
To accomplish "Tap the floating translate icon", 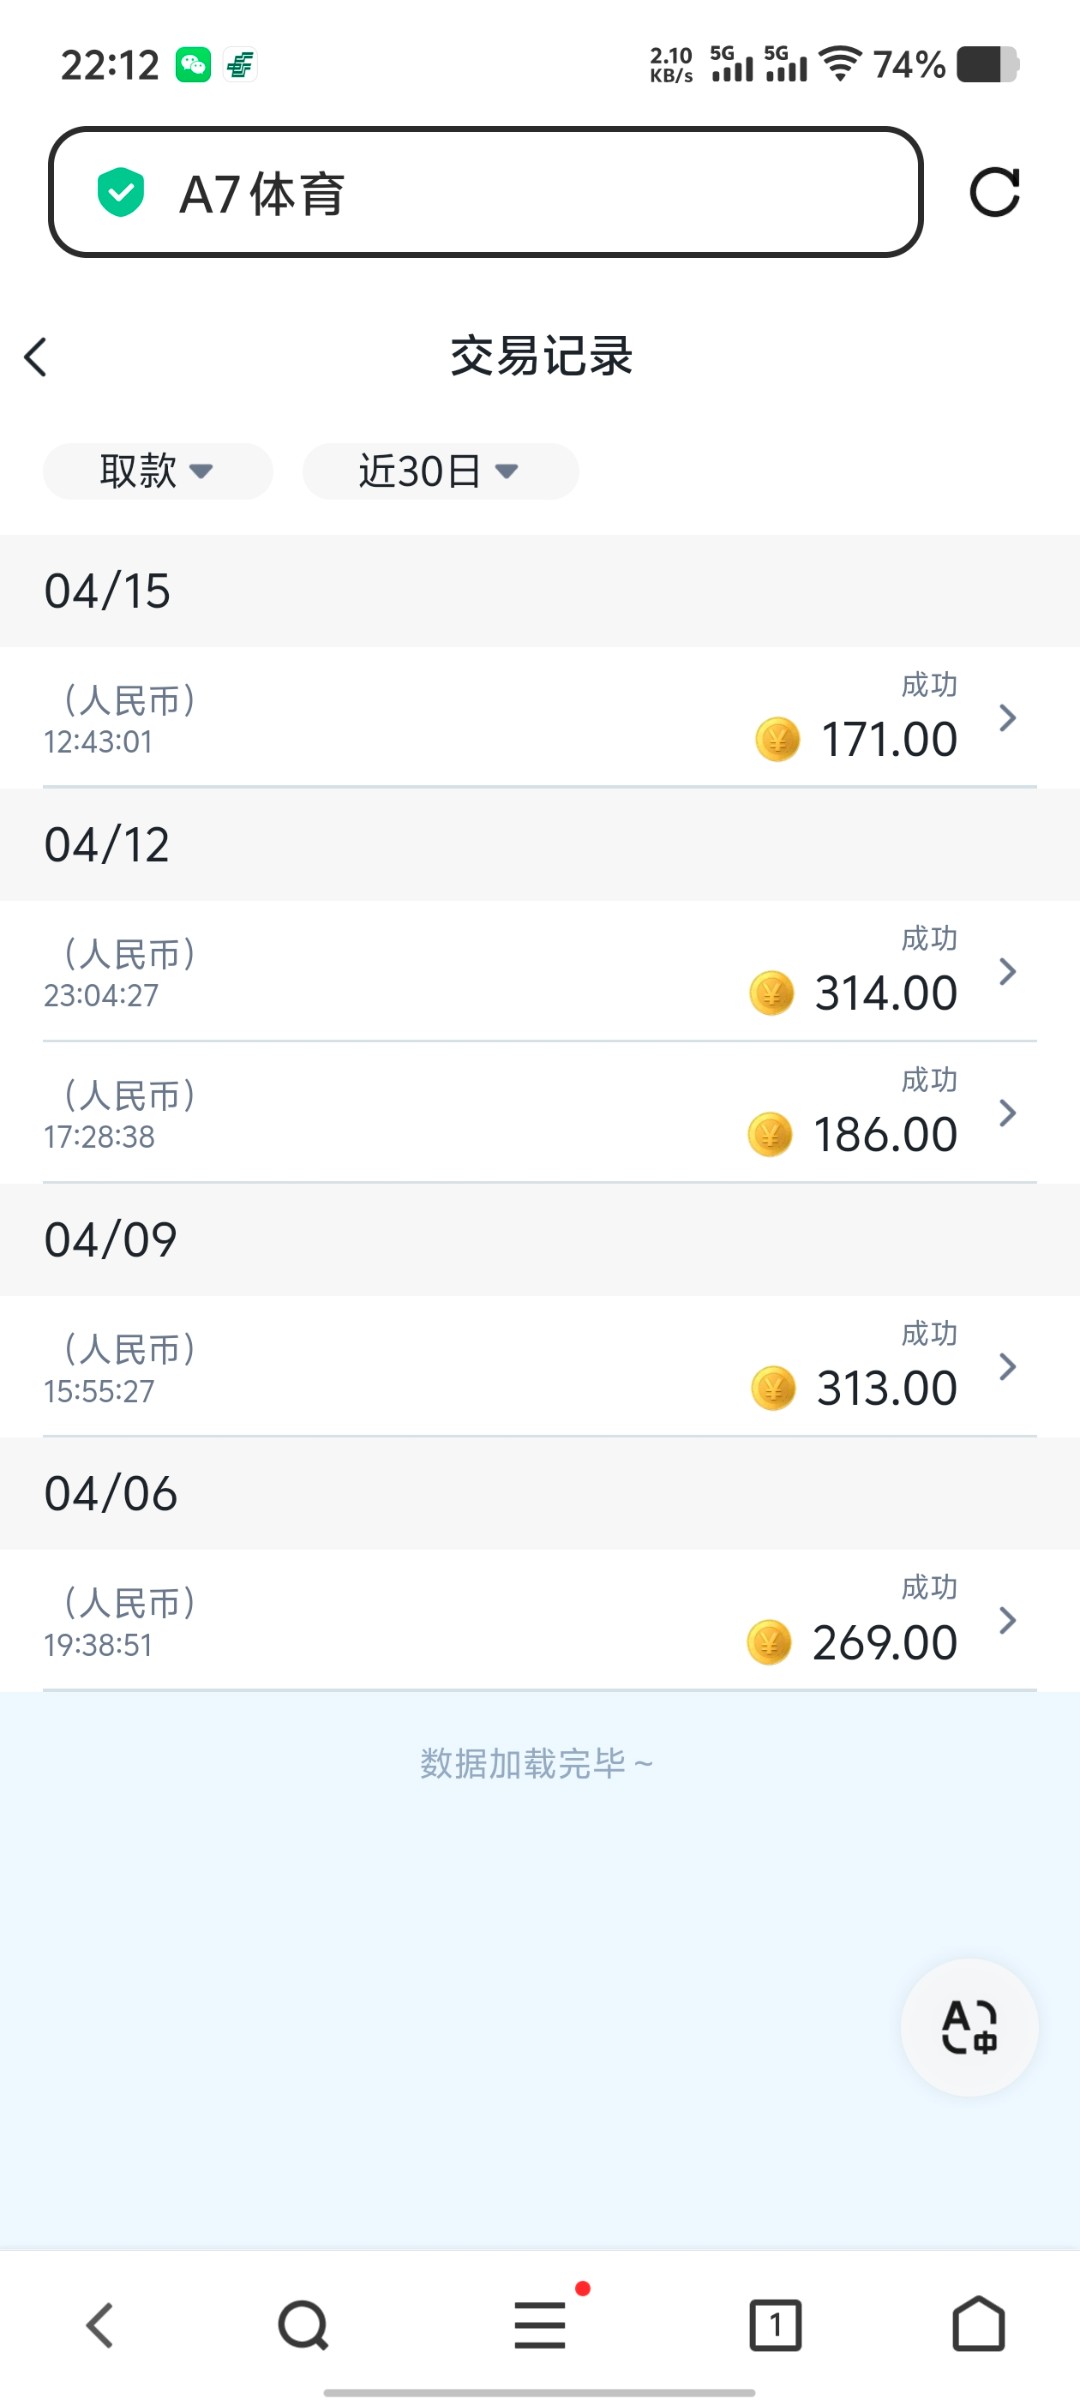I will (x=969, y=2027).
